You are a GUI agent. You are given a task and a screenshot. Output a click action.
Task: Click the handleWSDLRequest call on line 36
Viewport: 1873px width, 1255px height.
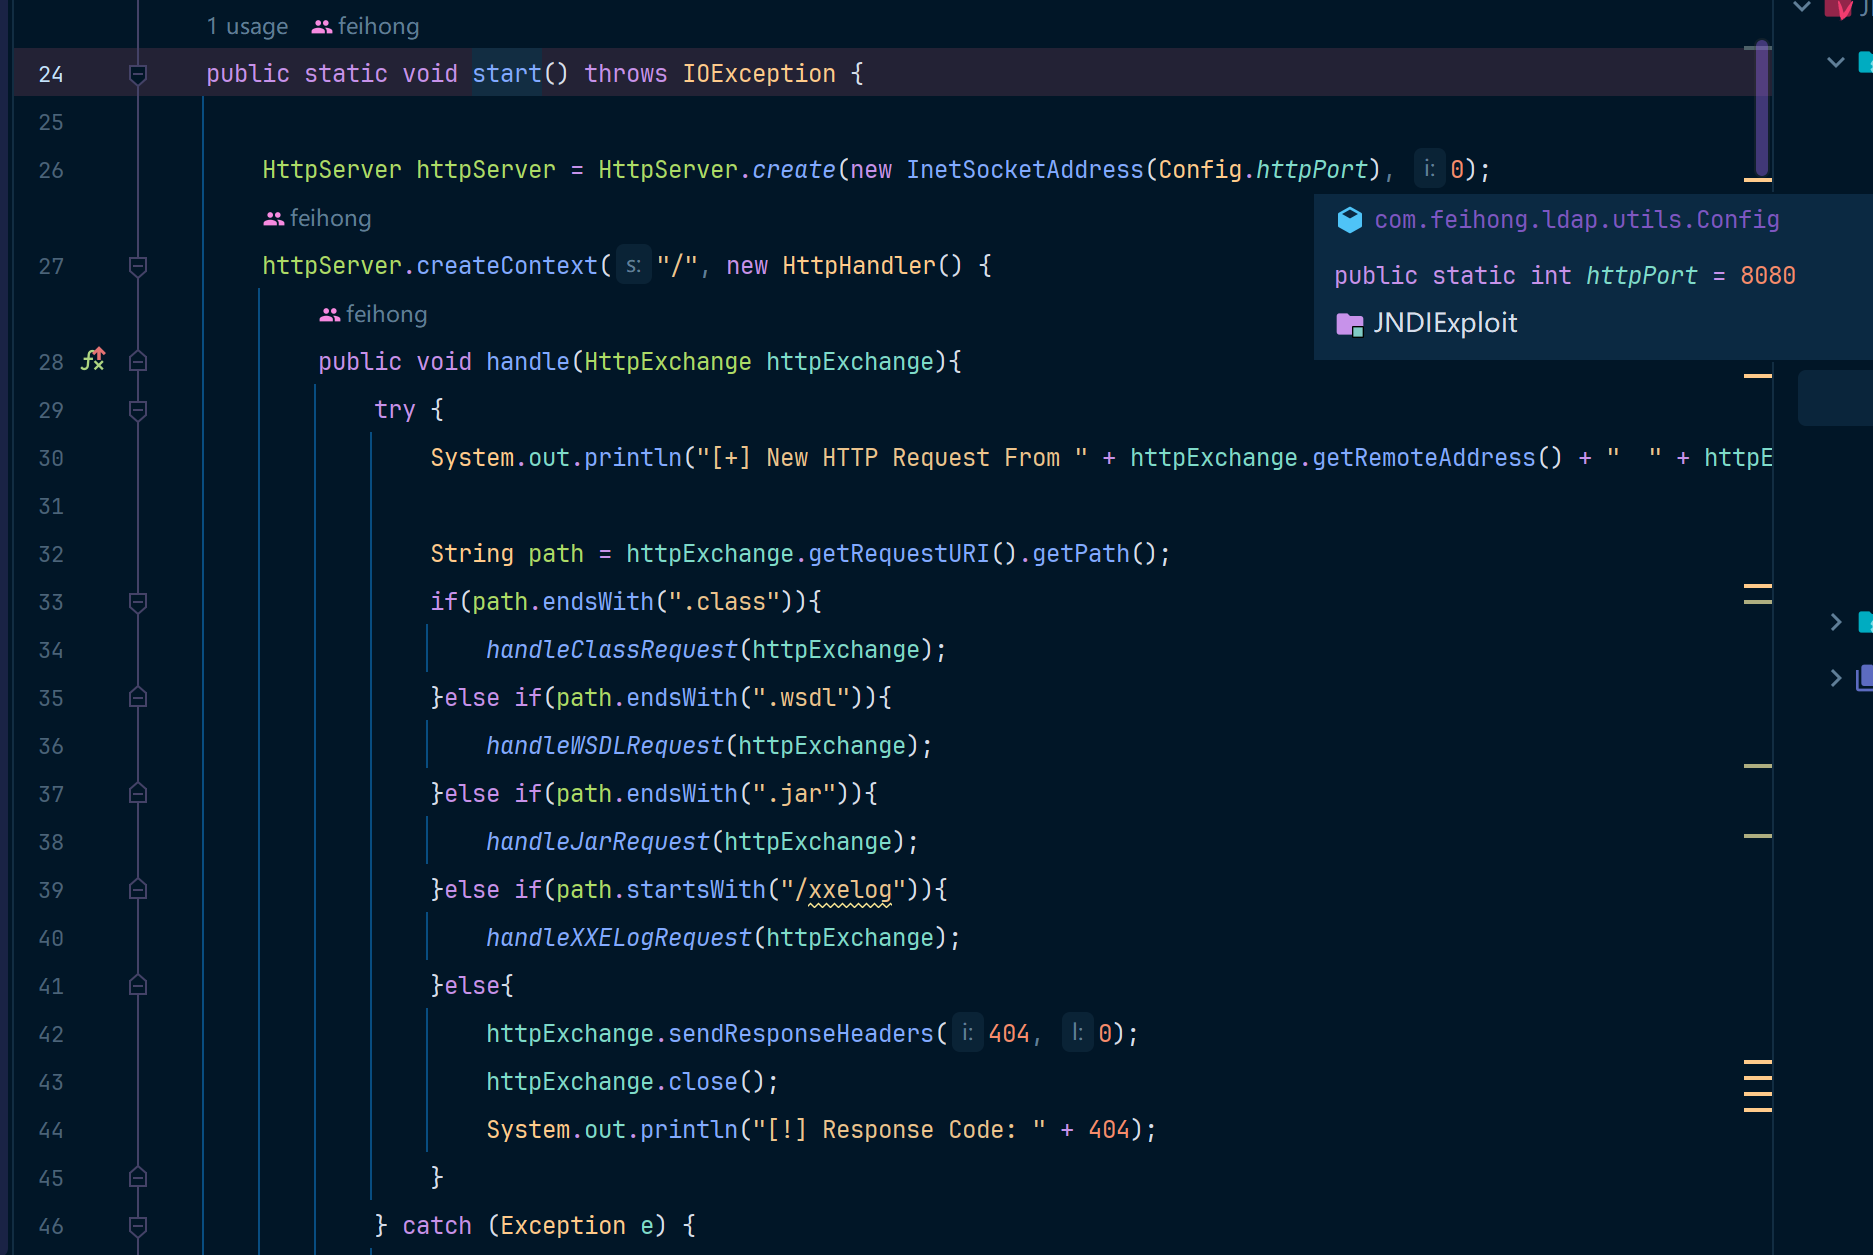tap(605, 746)
